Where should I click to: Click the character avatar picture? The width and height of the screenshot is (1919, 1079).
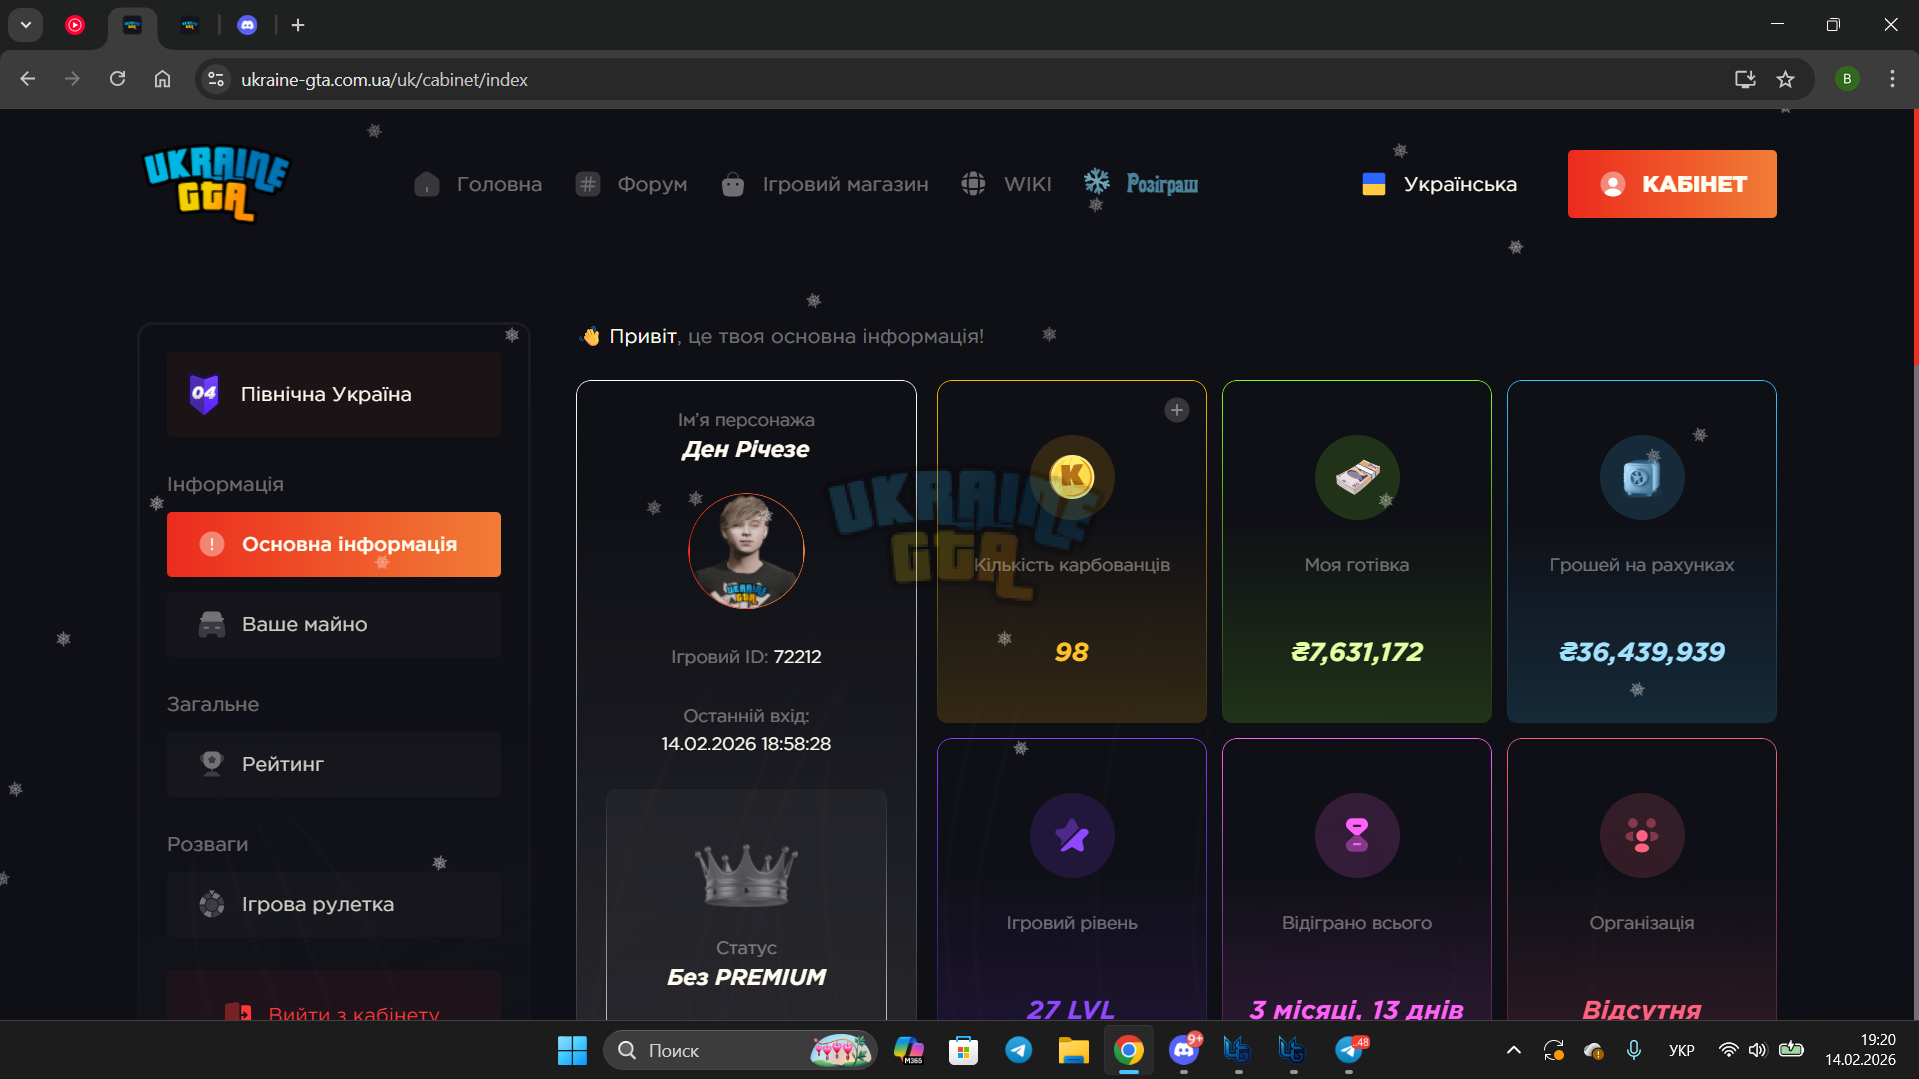click(x=746, y=551)
